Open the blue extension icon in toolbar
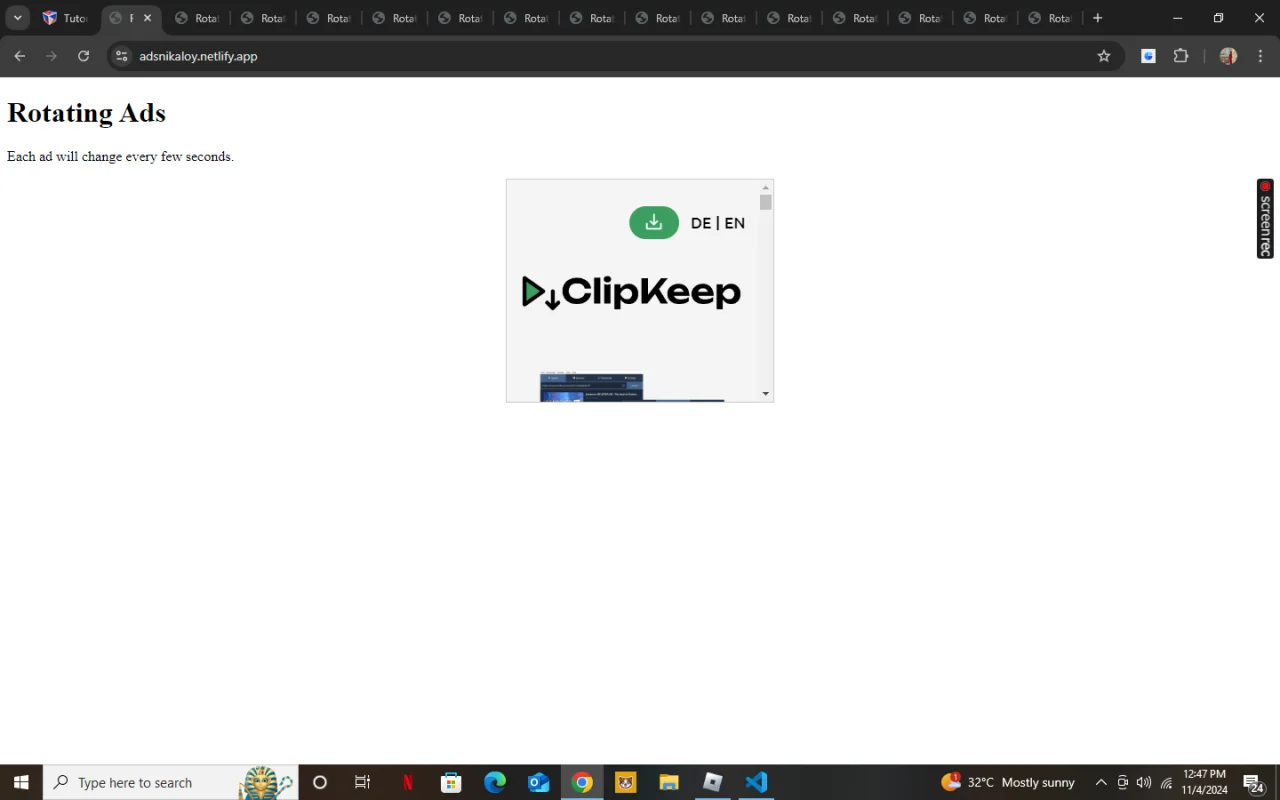The height and width of the screenshot is (800, 1280). 1148,56
